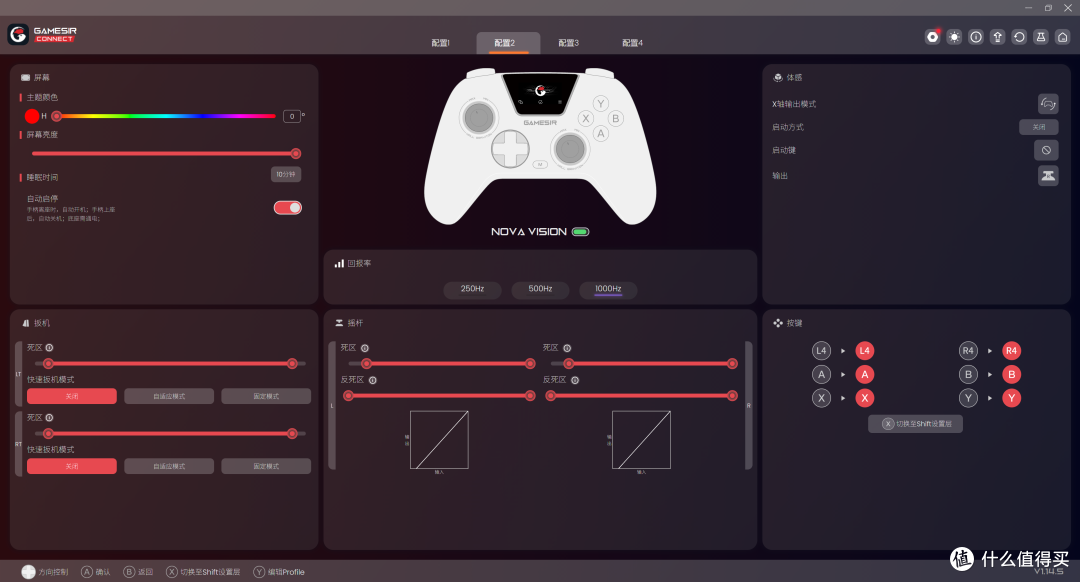Click info icon beside left stick 反死区
1080x582 pixels.
373,380
